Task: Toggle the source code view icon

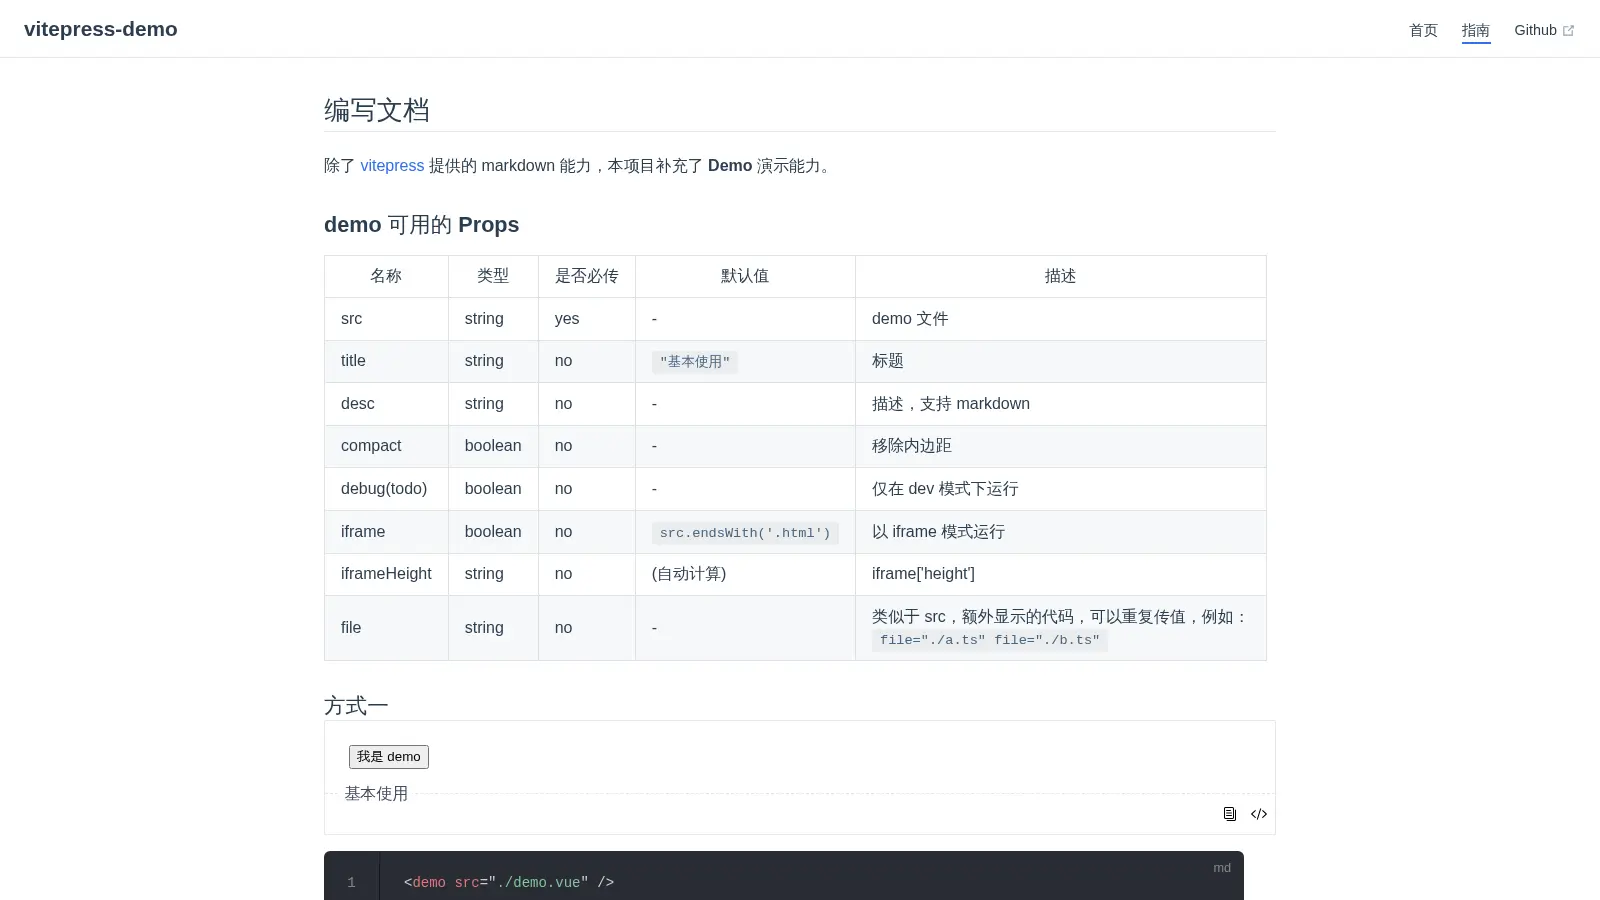Action: 1259,814
